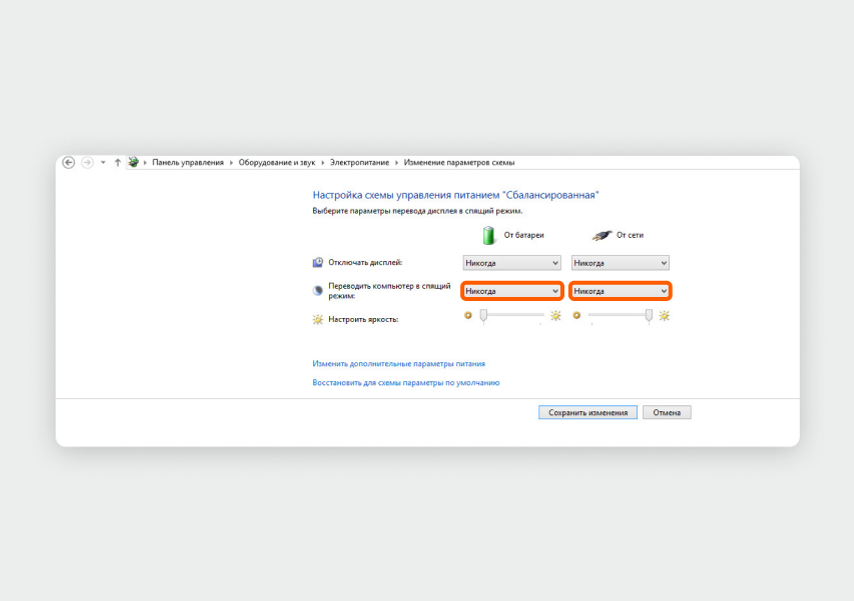The image size is (854, 601).
Task: Open "Оборудование и звук" breadcrumb
Action: point(277,162)
